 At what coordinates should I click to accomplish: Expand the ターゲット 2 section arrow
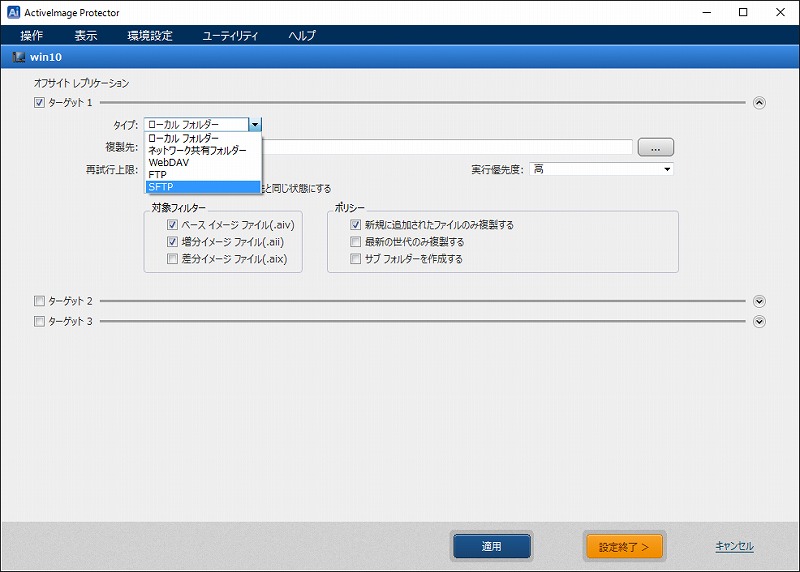759,302
